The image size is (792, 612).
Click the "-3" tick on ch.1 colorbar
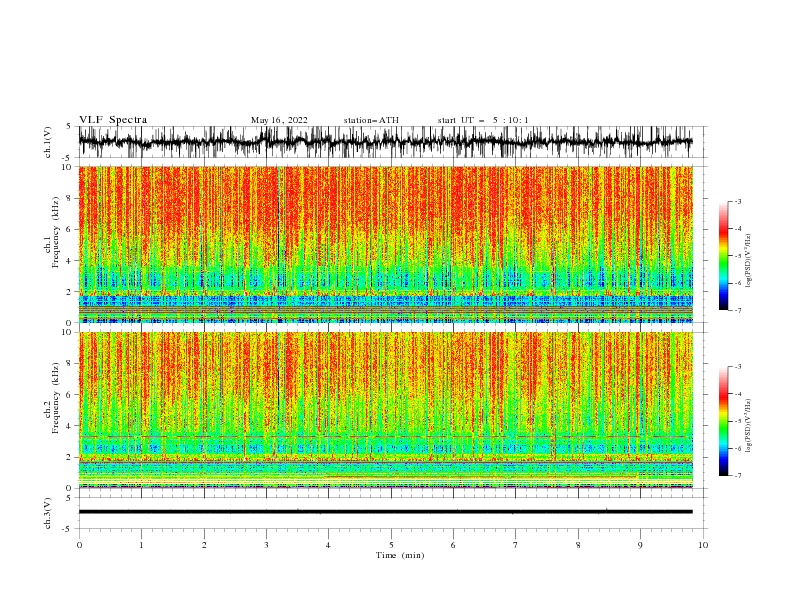coord(738,201)
